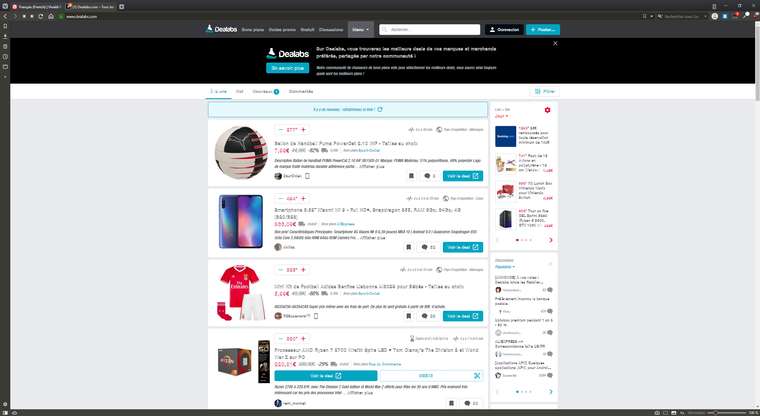The image size is (760, 416).
Task: Open the Adidas Benfica kit deal title
Action: click(x=369, y=287)
